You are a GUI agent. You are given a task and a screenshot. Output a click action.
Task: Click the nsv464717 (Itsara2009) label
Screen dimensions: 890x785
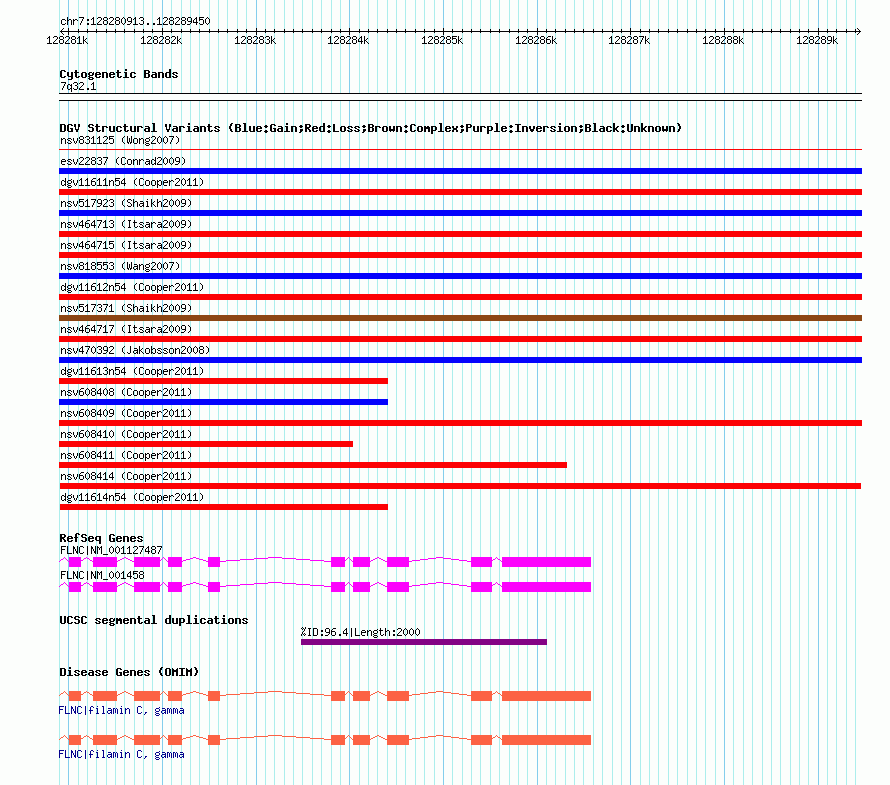[126, 329]
